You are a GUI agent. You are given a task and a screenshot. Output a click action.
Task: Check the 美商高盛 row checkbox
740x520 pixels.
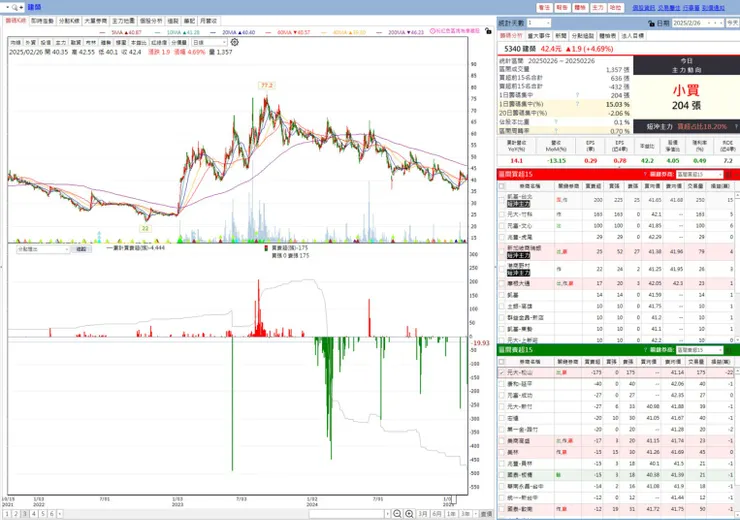click(502, 441)
